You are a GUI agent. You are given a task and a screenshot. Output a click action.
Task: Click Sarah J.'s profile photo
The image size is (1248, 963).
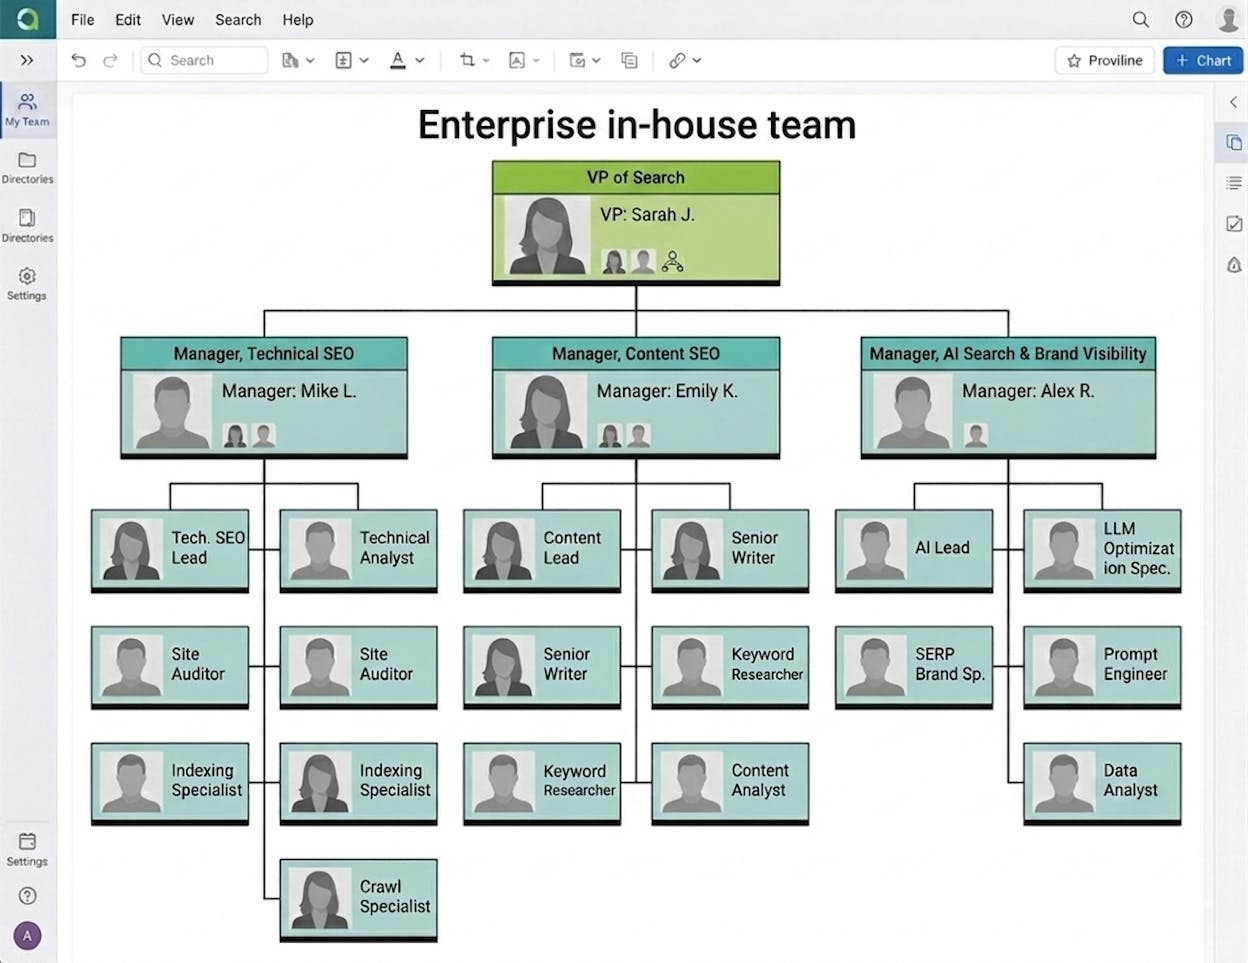pyautogui.click(x=546, y=235)
